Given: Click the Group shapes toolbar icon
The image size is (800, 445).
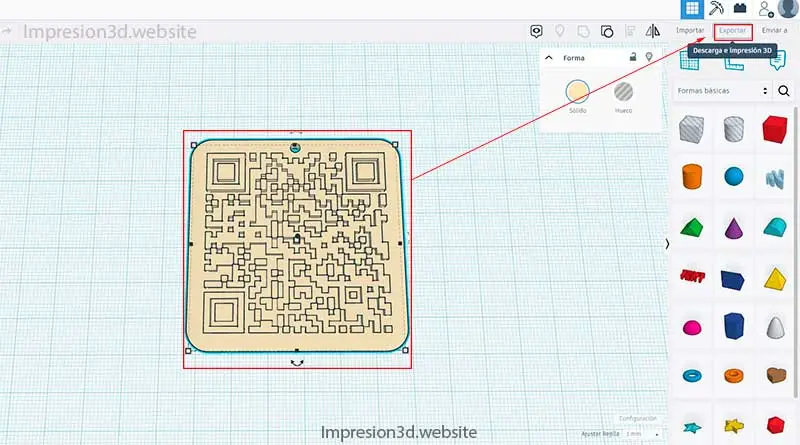Looking at the screenshot, I should click(583, 32).
